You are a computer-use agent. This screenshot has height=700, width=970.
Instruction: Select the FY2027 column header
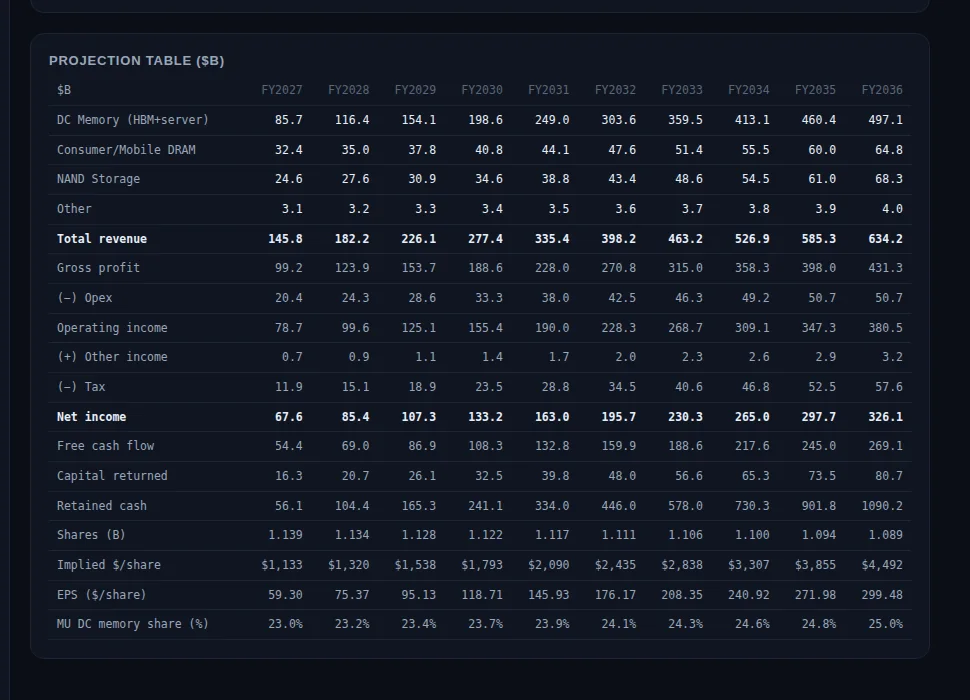[281, 90]
